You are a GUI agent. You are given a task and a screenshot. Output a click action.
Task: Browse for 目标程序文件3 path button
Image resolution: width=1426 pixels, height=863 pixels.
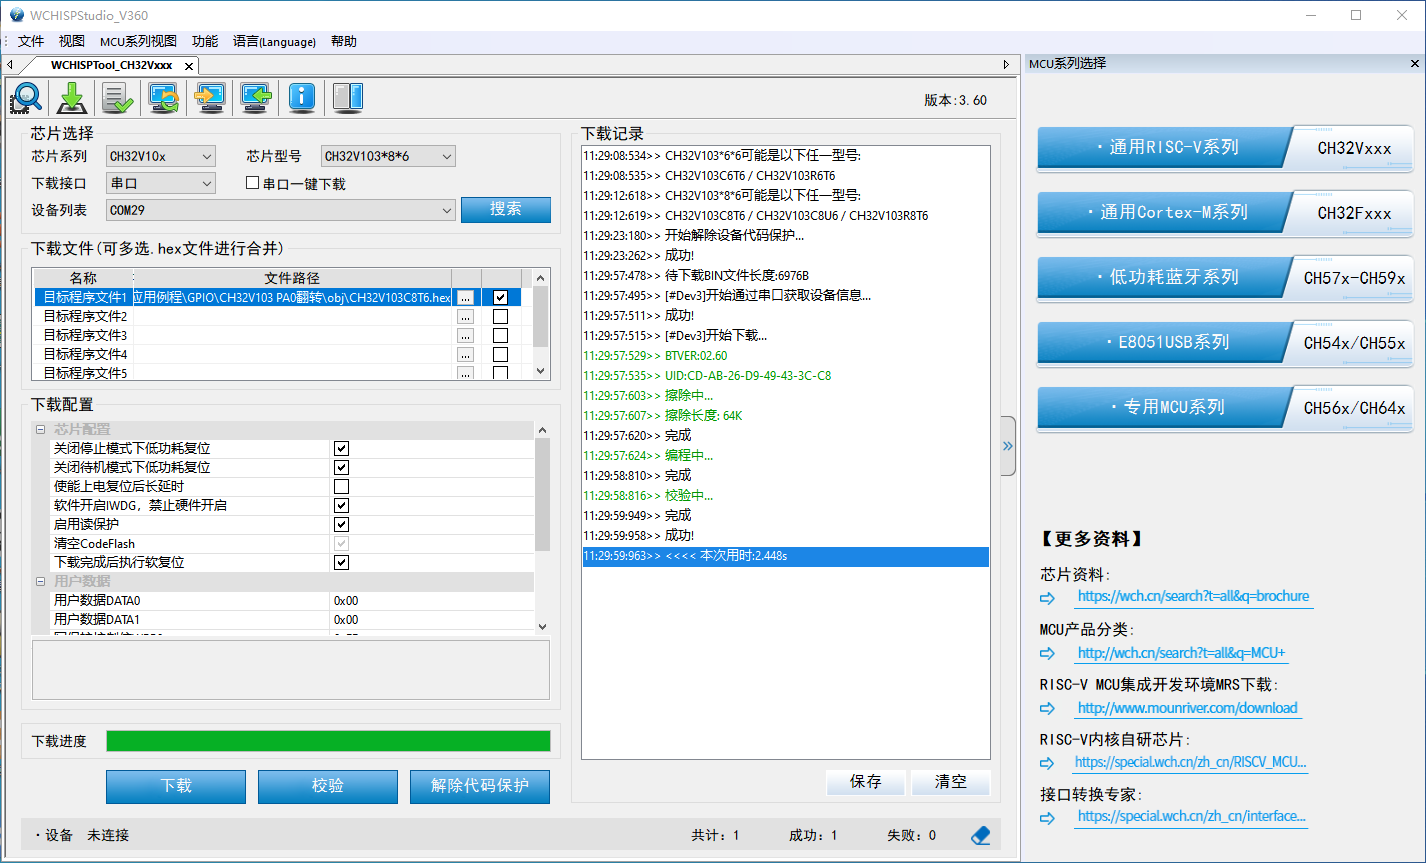pyautogui.click(x=465, y=336)
